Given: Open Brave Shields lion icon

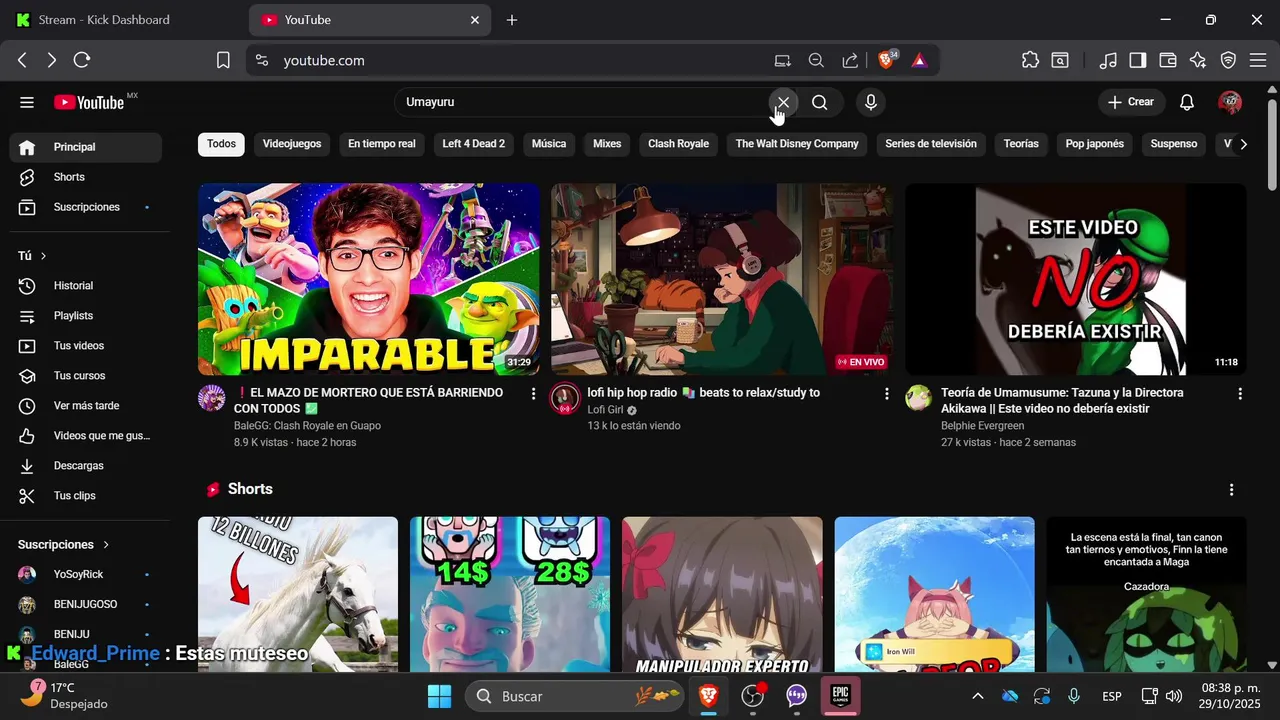Looking at the screenshot, I should click(886, 60).
